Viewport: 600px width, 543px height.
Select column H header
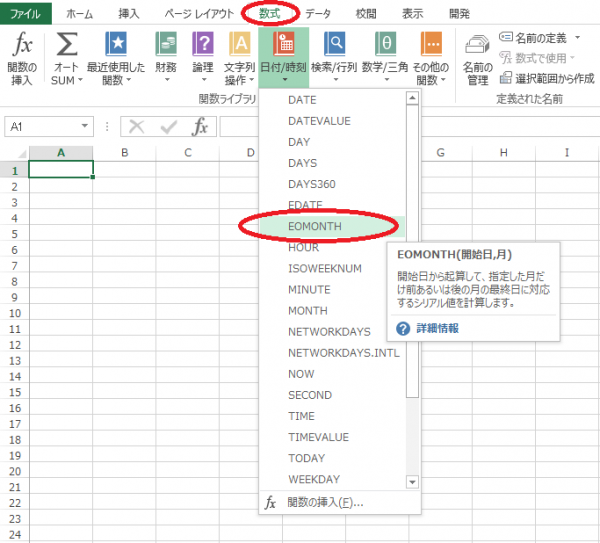tap(504, 153)
